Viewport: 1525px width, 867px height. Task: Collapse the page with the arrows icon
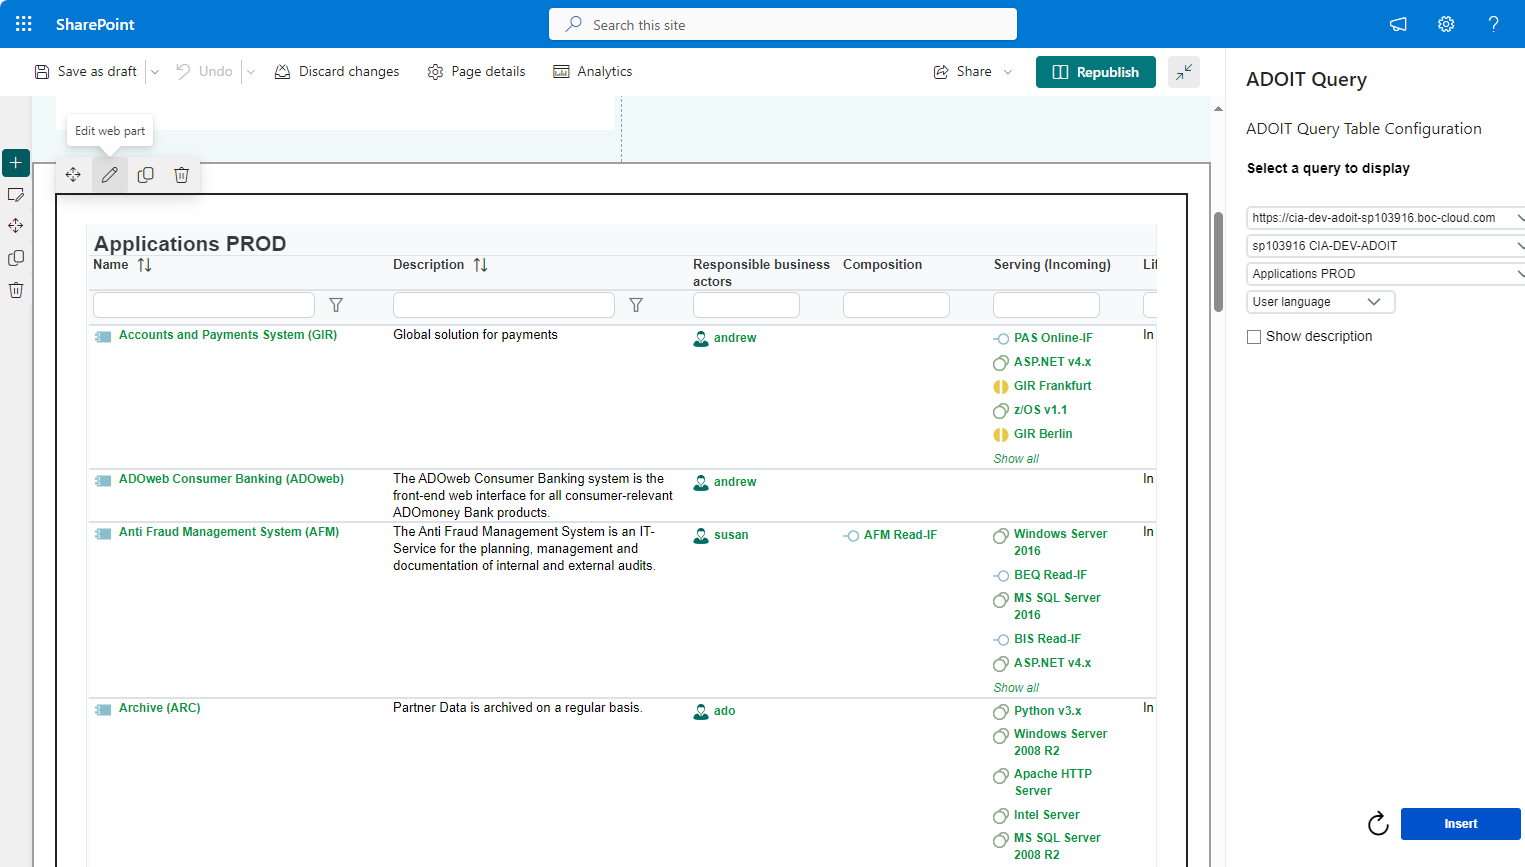click(x=1184, y=72)
